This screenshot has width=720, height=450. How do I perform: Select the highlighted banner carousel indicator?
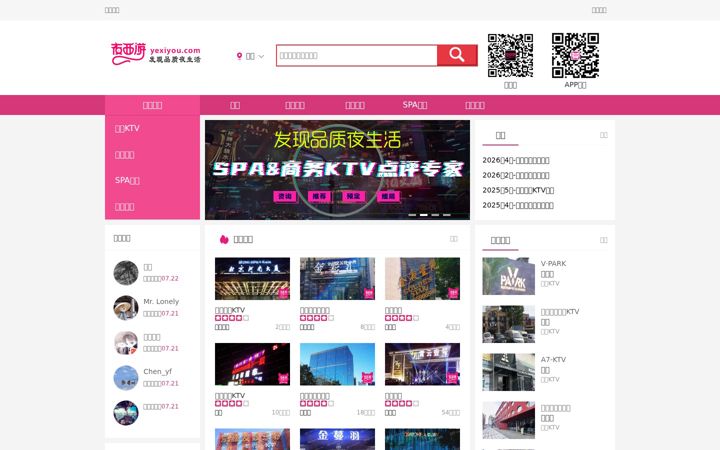click(x=423, y=215)
